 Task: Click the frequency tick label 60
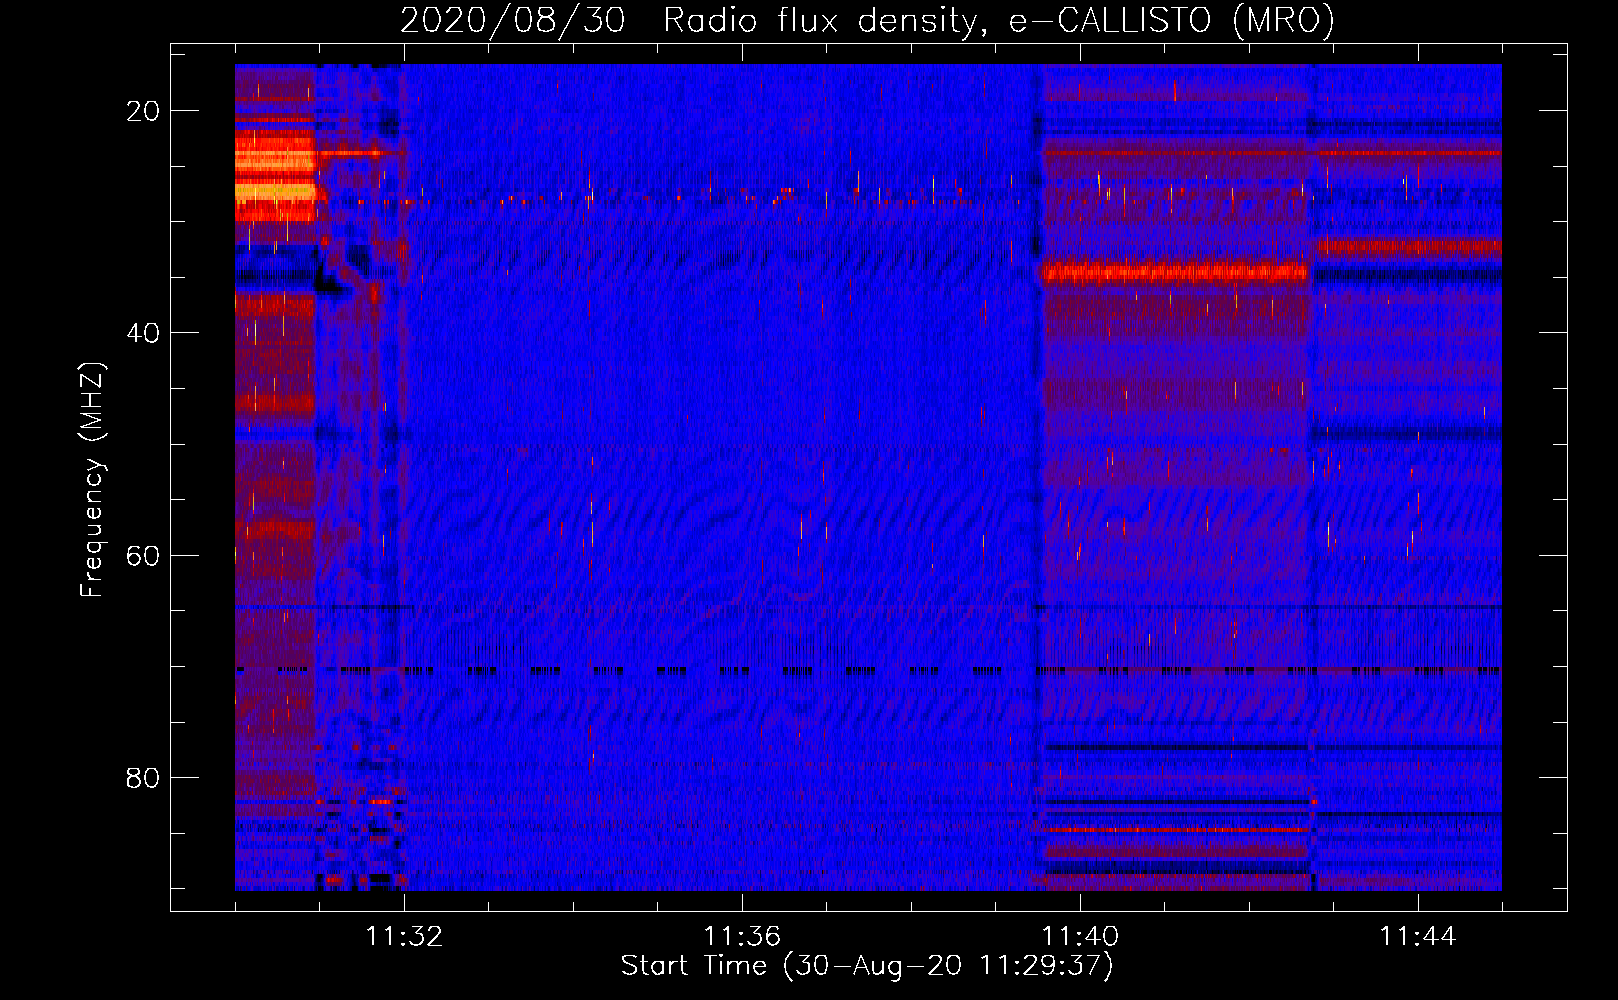pos(143,555)
